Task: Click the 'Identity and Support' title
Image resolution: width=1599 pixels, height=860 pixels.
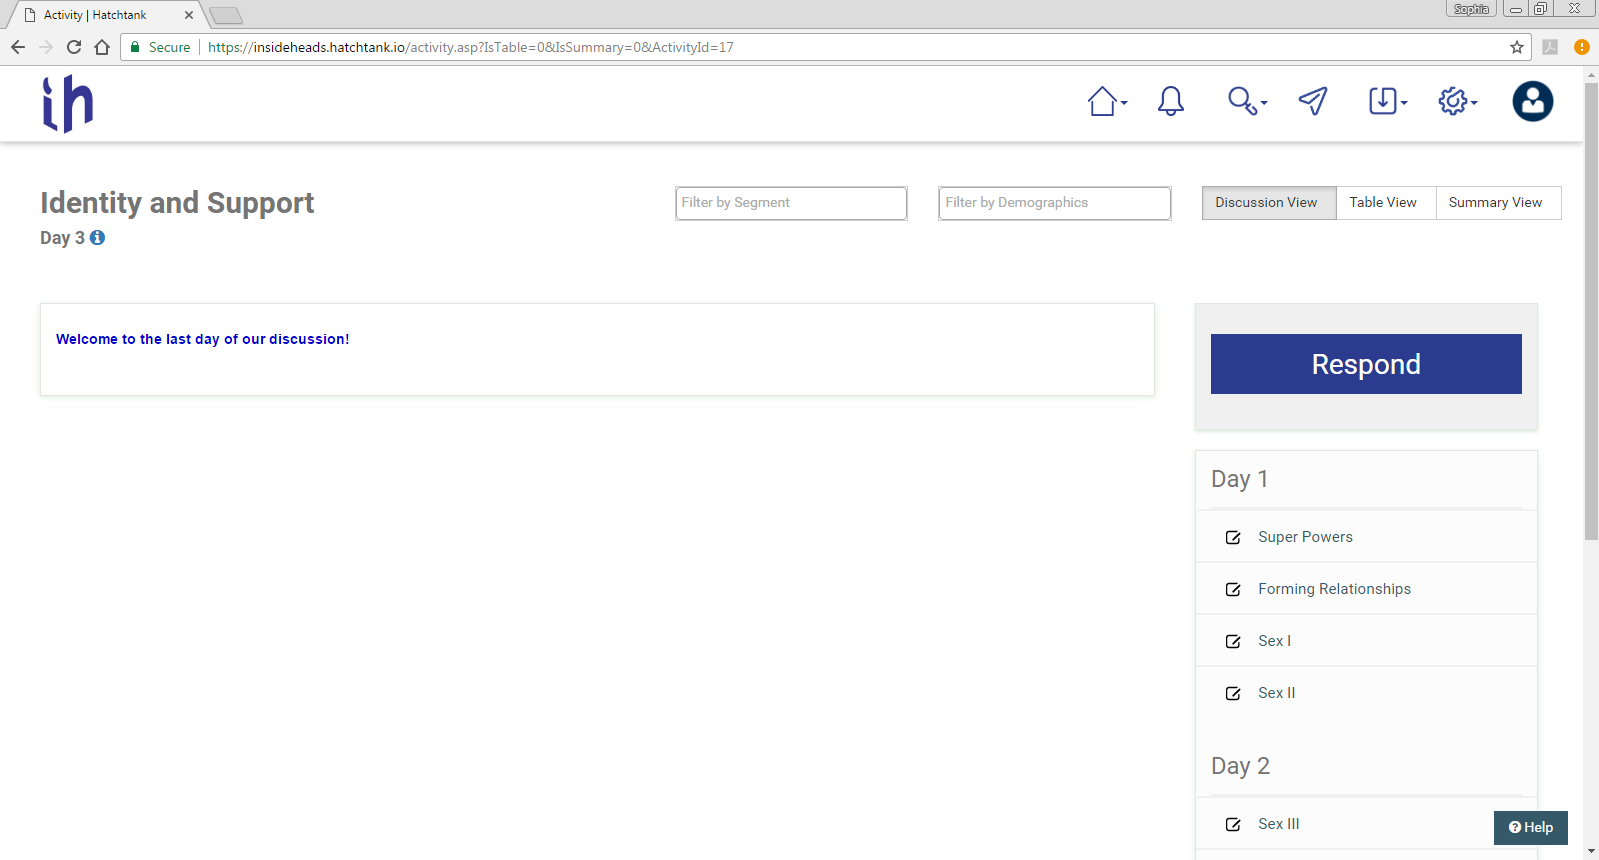Action: [177, 203]
